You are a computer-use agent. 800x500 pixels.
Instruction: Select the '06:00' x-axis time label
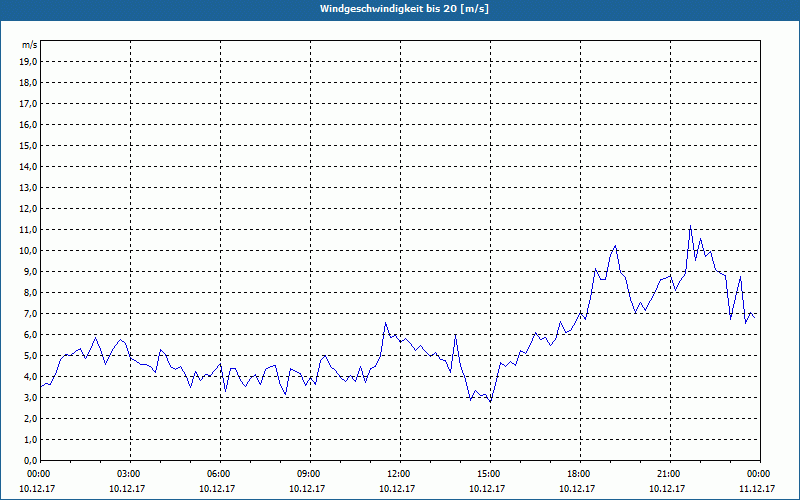click(220, 474)
